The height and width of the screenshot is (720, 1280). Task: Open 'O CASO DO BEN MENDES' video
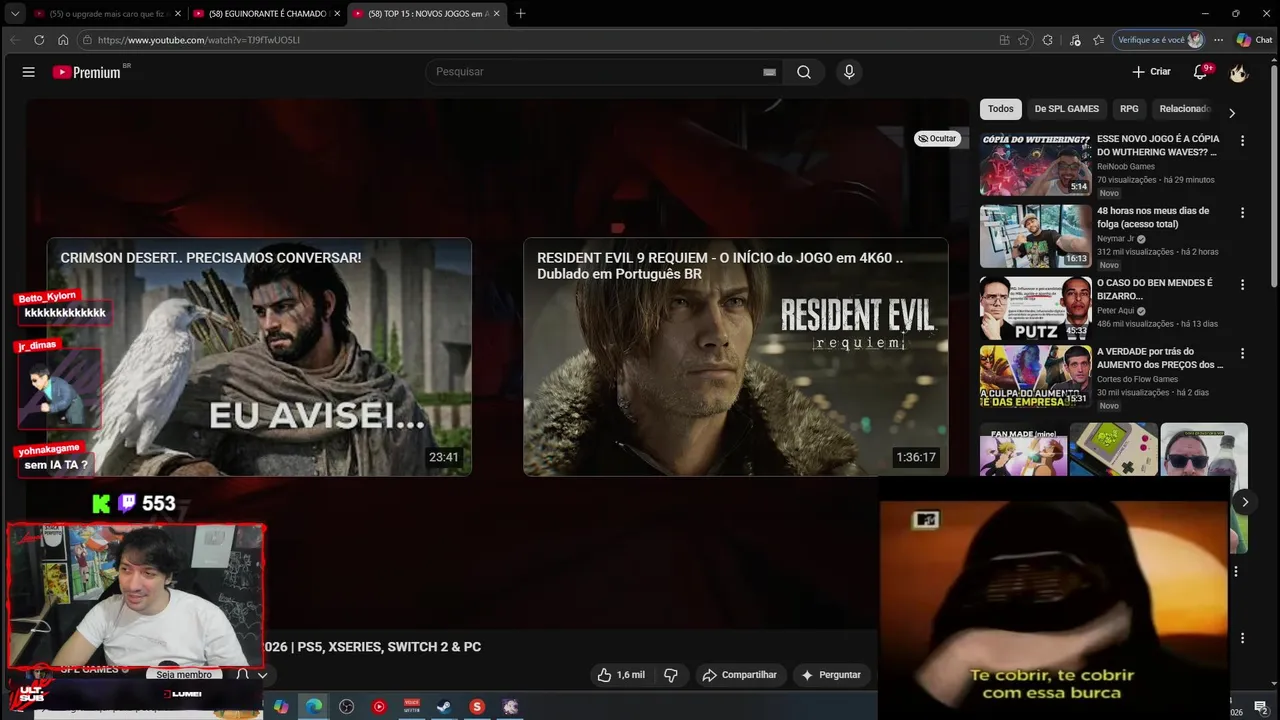(1154, 289)
